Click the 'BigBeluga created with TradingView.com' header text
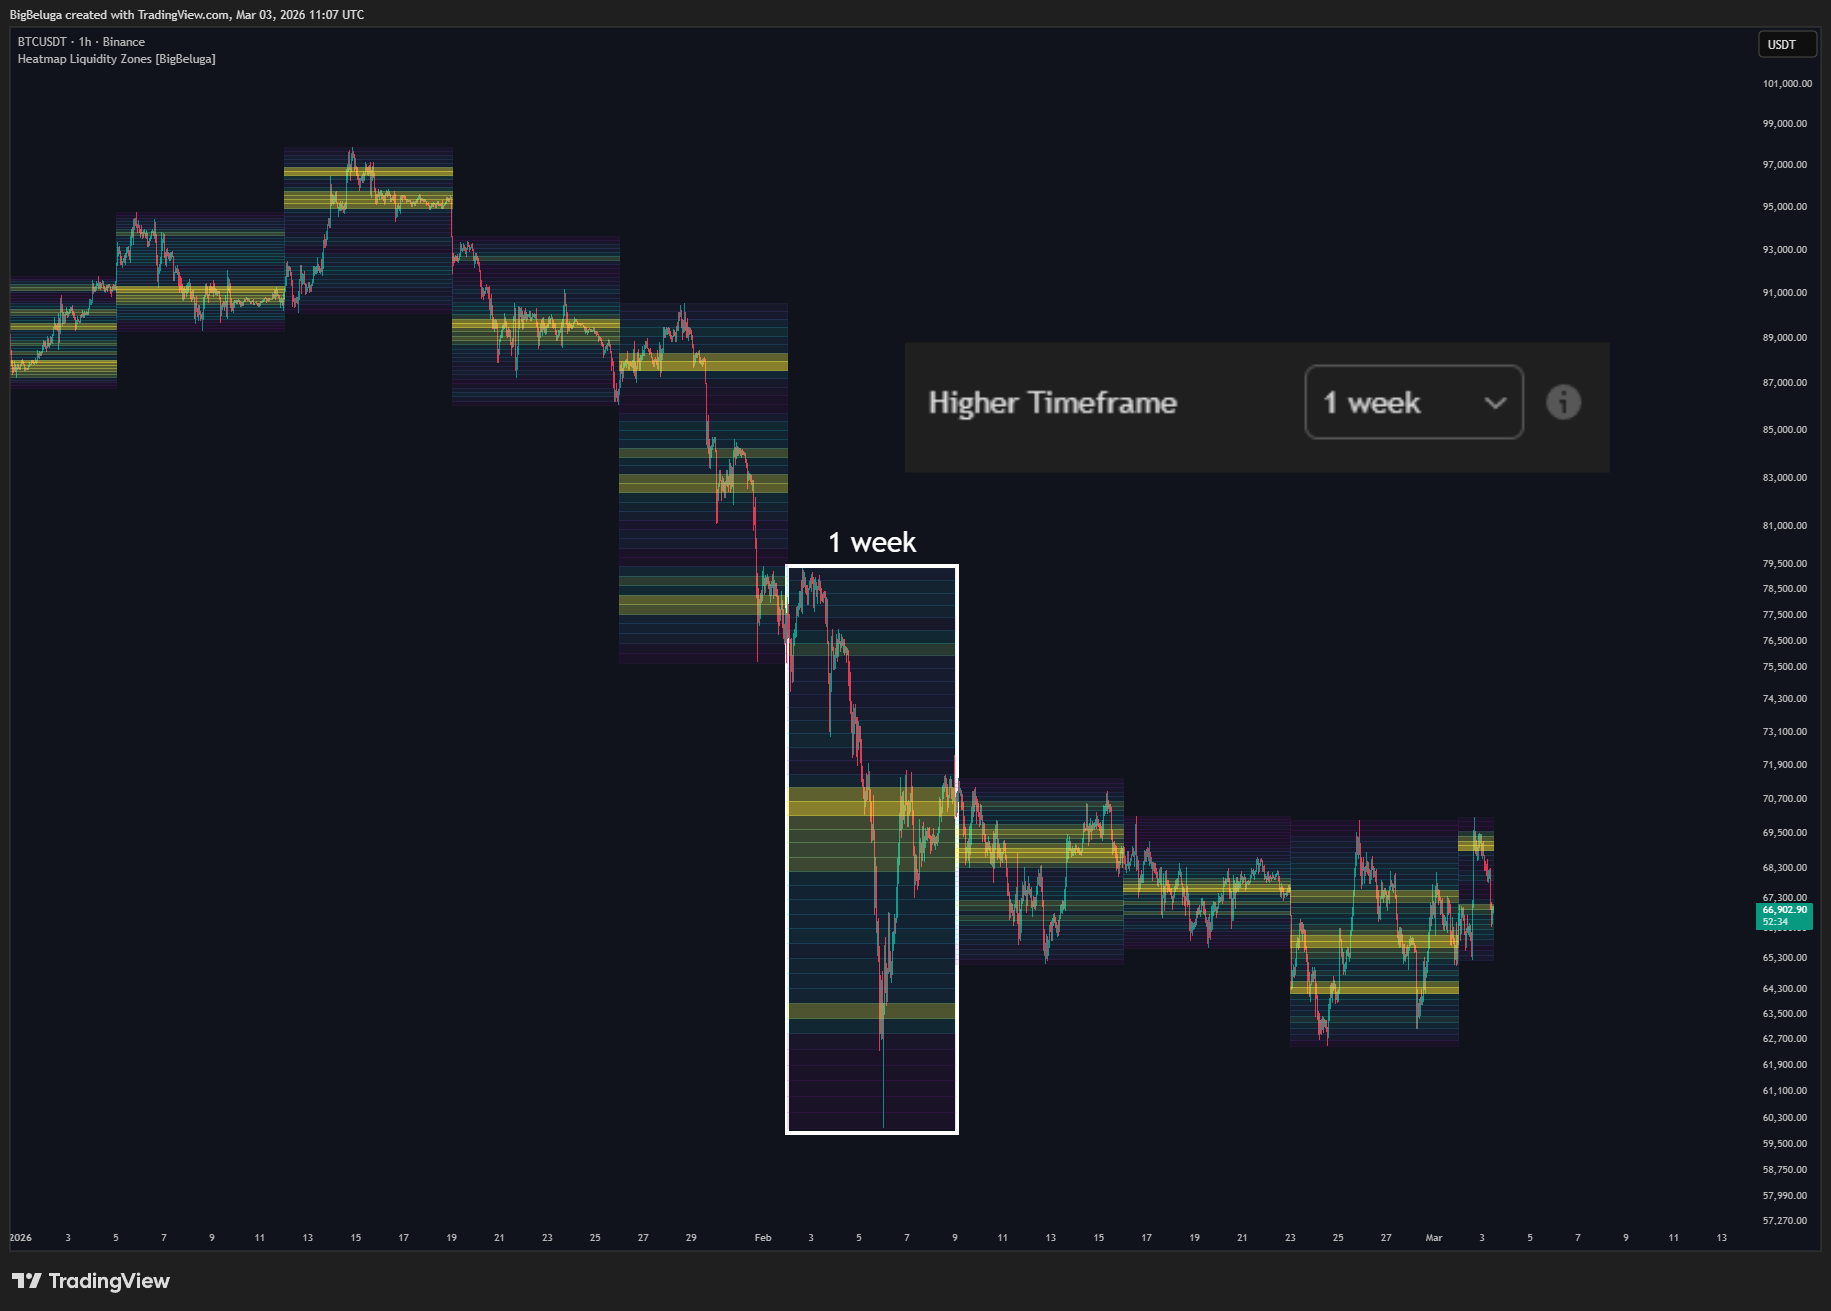 [186, 14]
